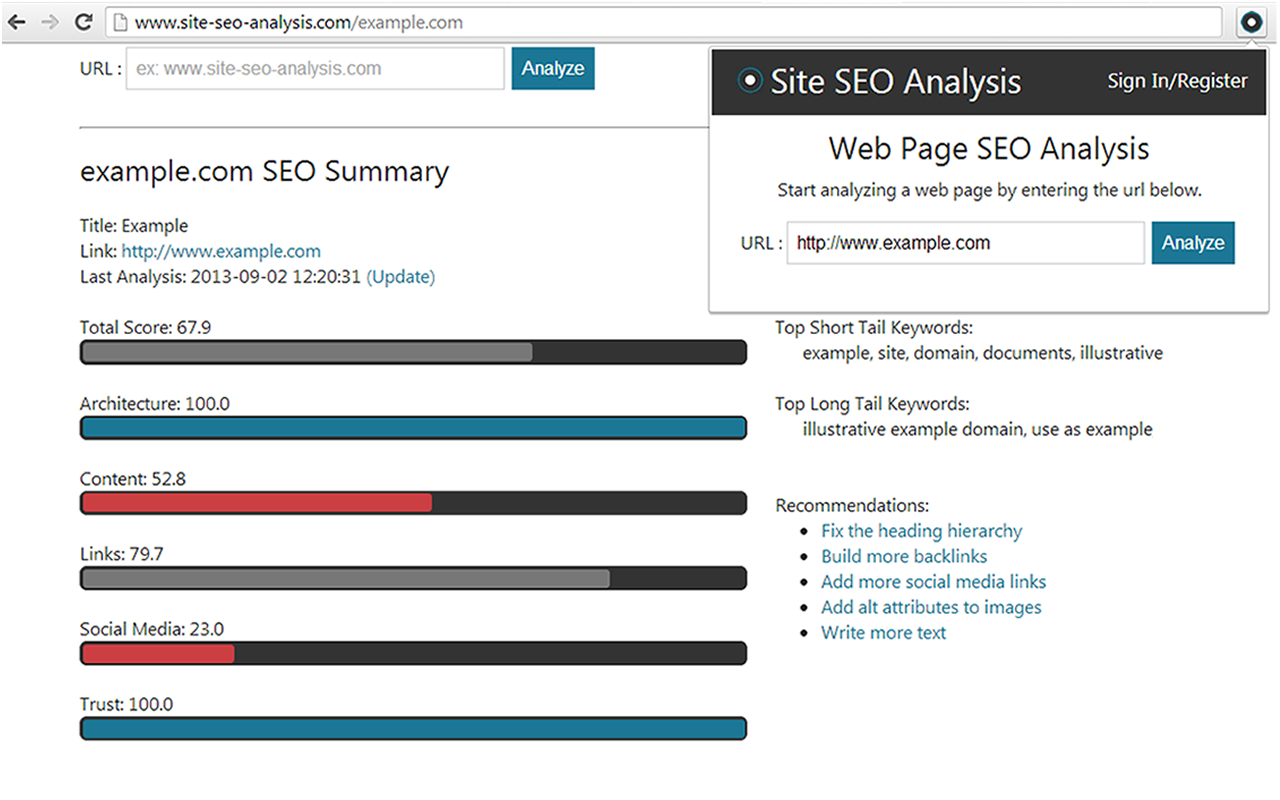Image resolution: width=1280 pixels, height=800 pixels.
Task: Click the page's Analyze button
Action: point(553,69)
